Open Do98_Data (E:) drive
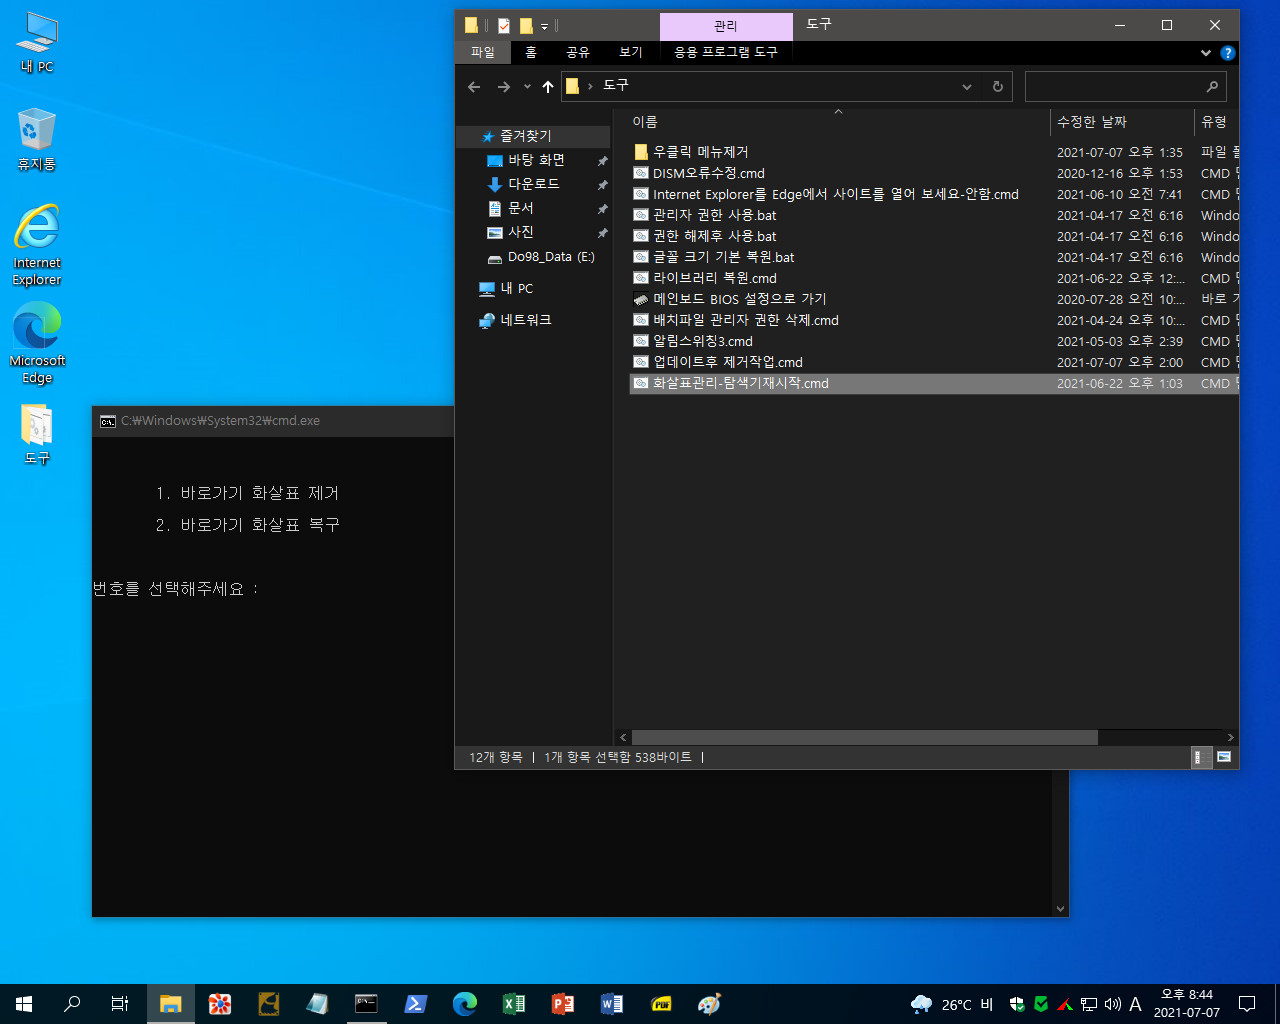1280x1024 pixels. pos(551,257)
